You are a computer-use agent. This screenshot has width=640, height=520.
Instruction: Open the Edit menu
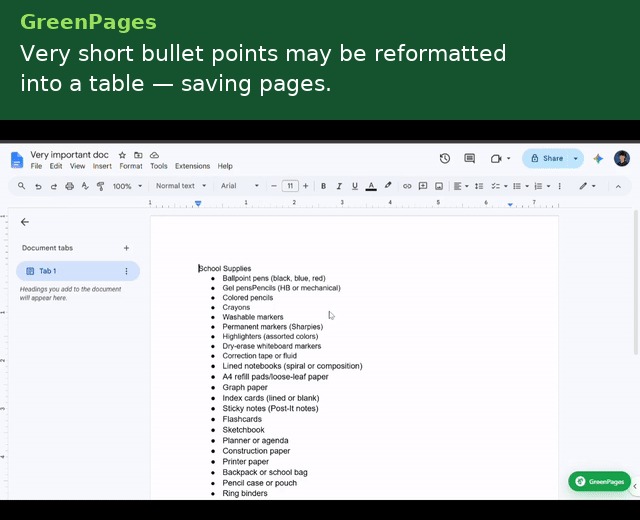pyautogui.click(x=56, y=166)
